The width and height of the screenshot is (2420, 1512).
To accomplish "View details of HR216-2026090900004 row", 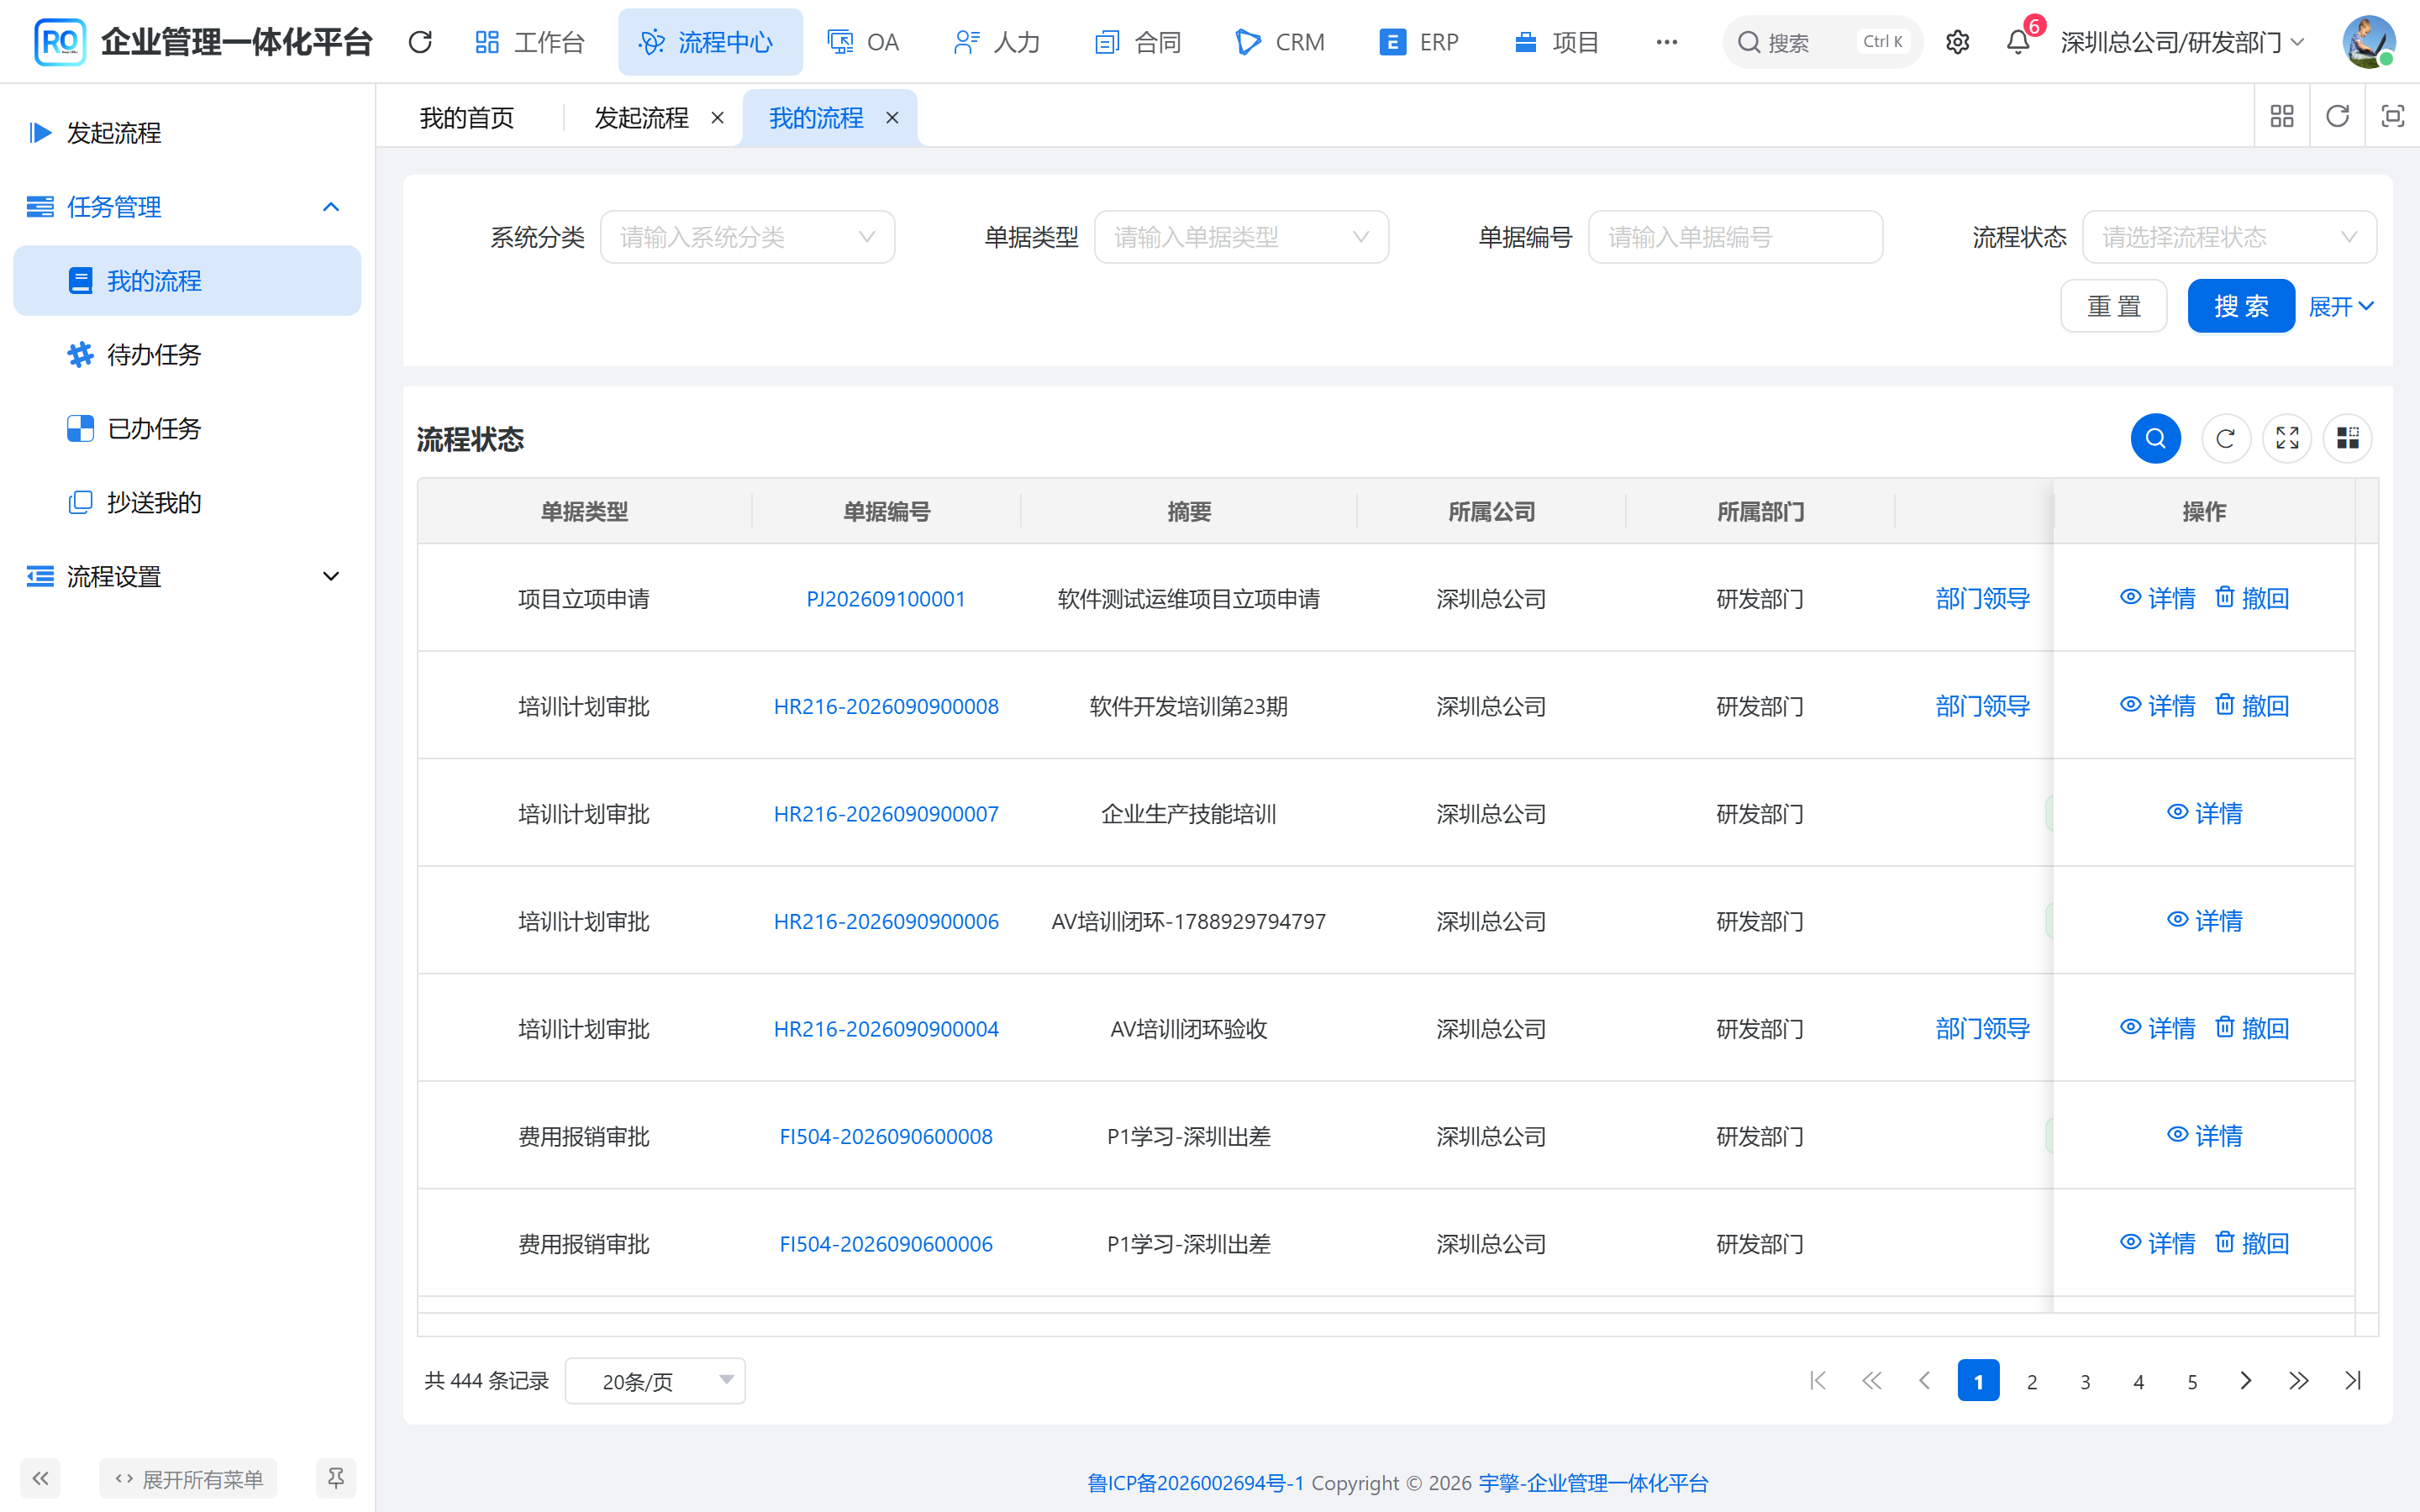I will click(x=2157, y=1028).
